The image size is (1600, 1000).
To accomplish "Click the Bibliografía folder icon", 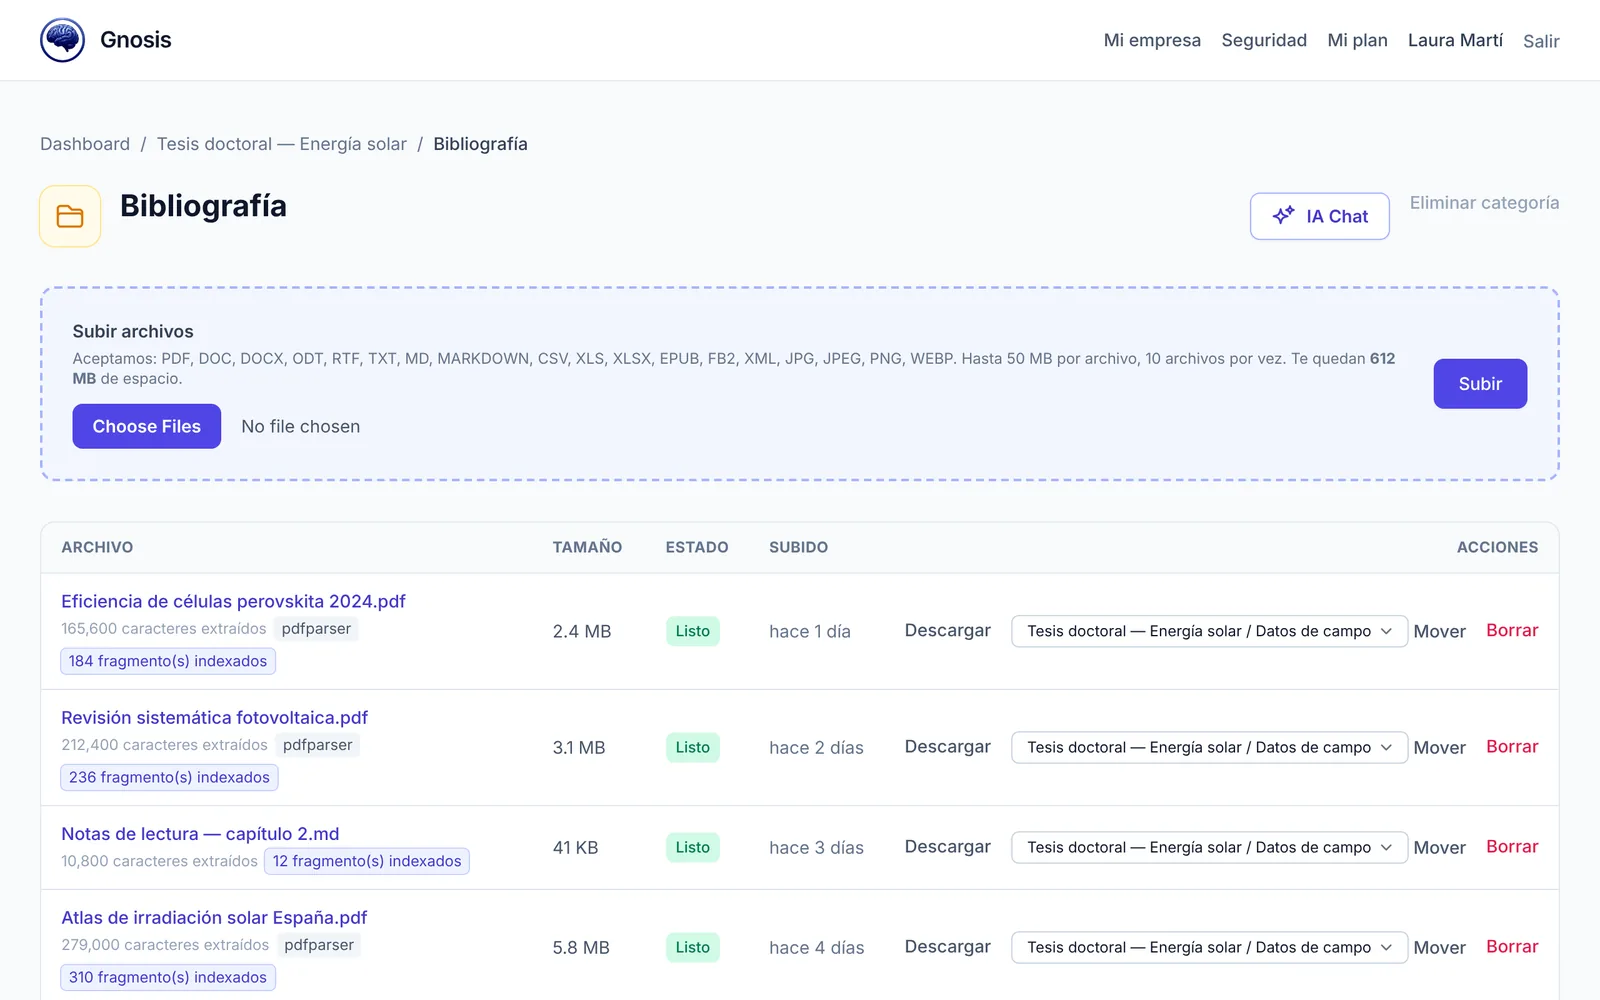I will pos(70,216).
